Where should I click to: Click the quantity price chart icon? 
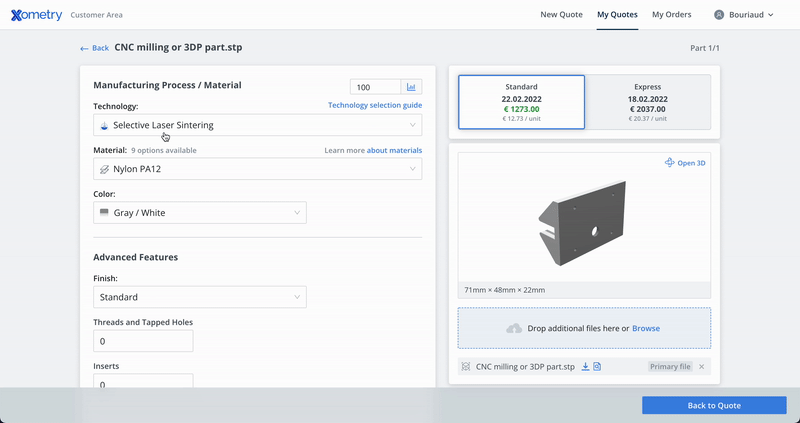tap(411, 88)
